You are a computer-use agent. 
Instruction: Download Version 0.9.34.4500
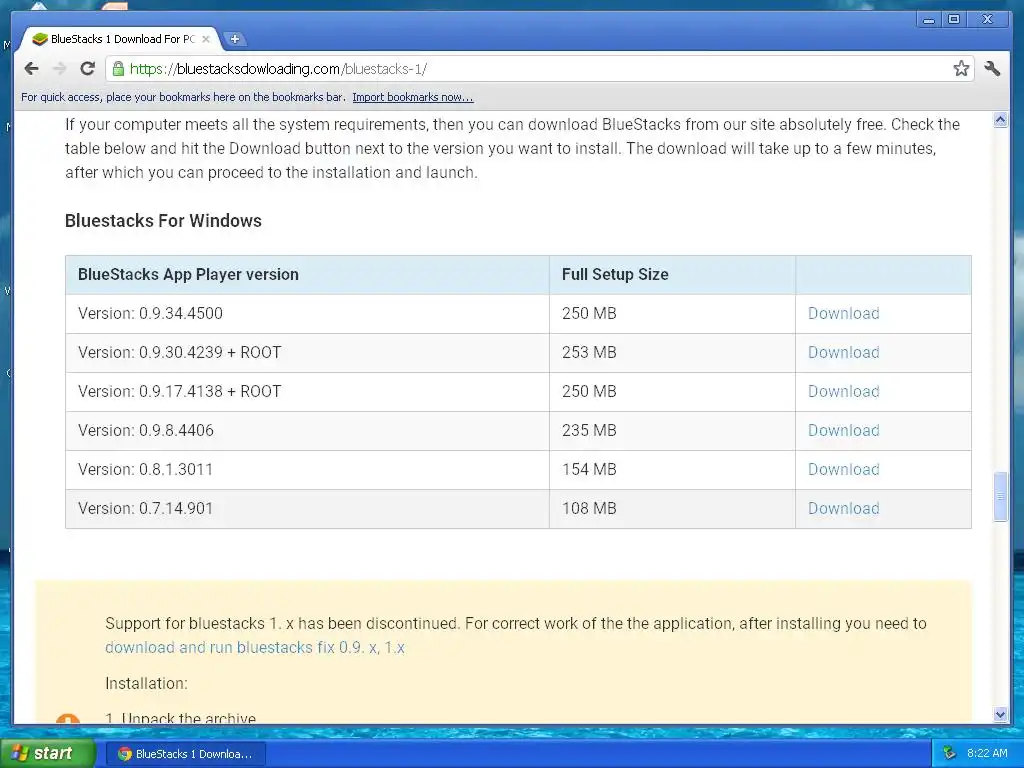click(x=843, y=313)
